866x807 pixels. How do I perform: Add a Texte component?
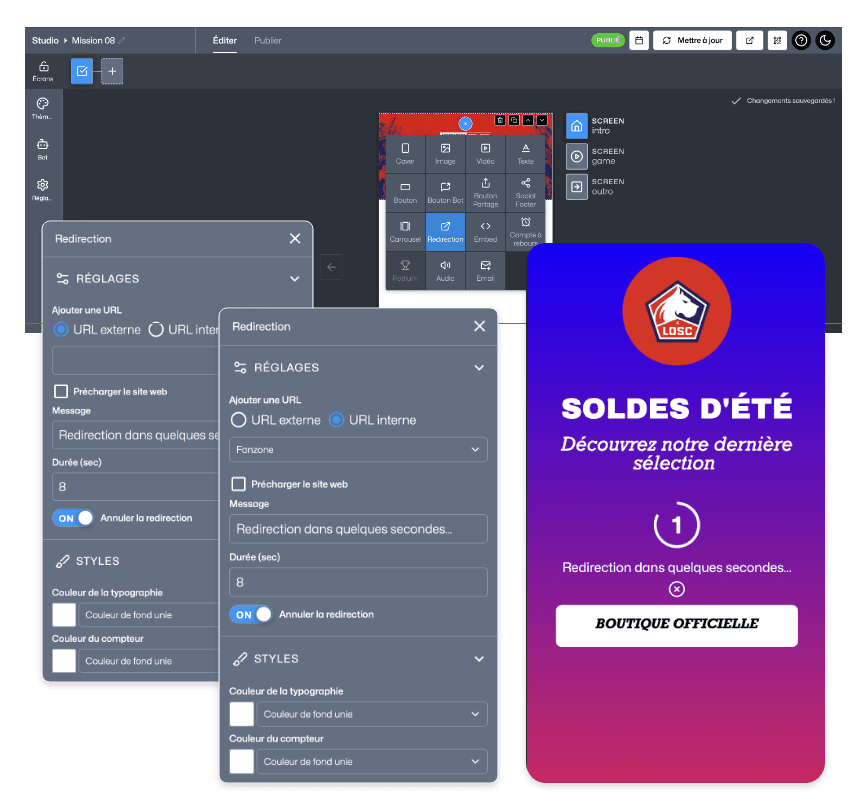tap(525, 154)
